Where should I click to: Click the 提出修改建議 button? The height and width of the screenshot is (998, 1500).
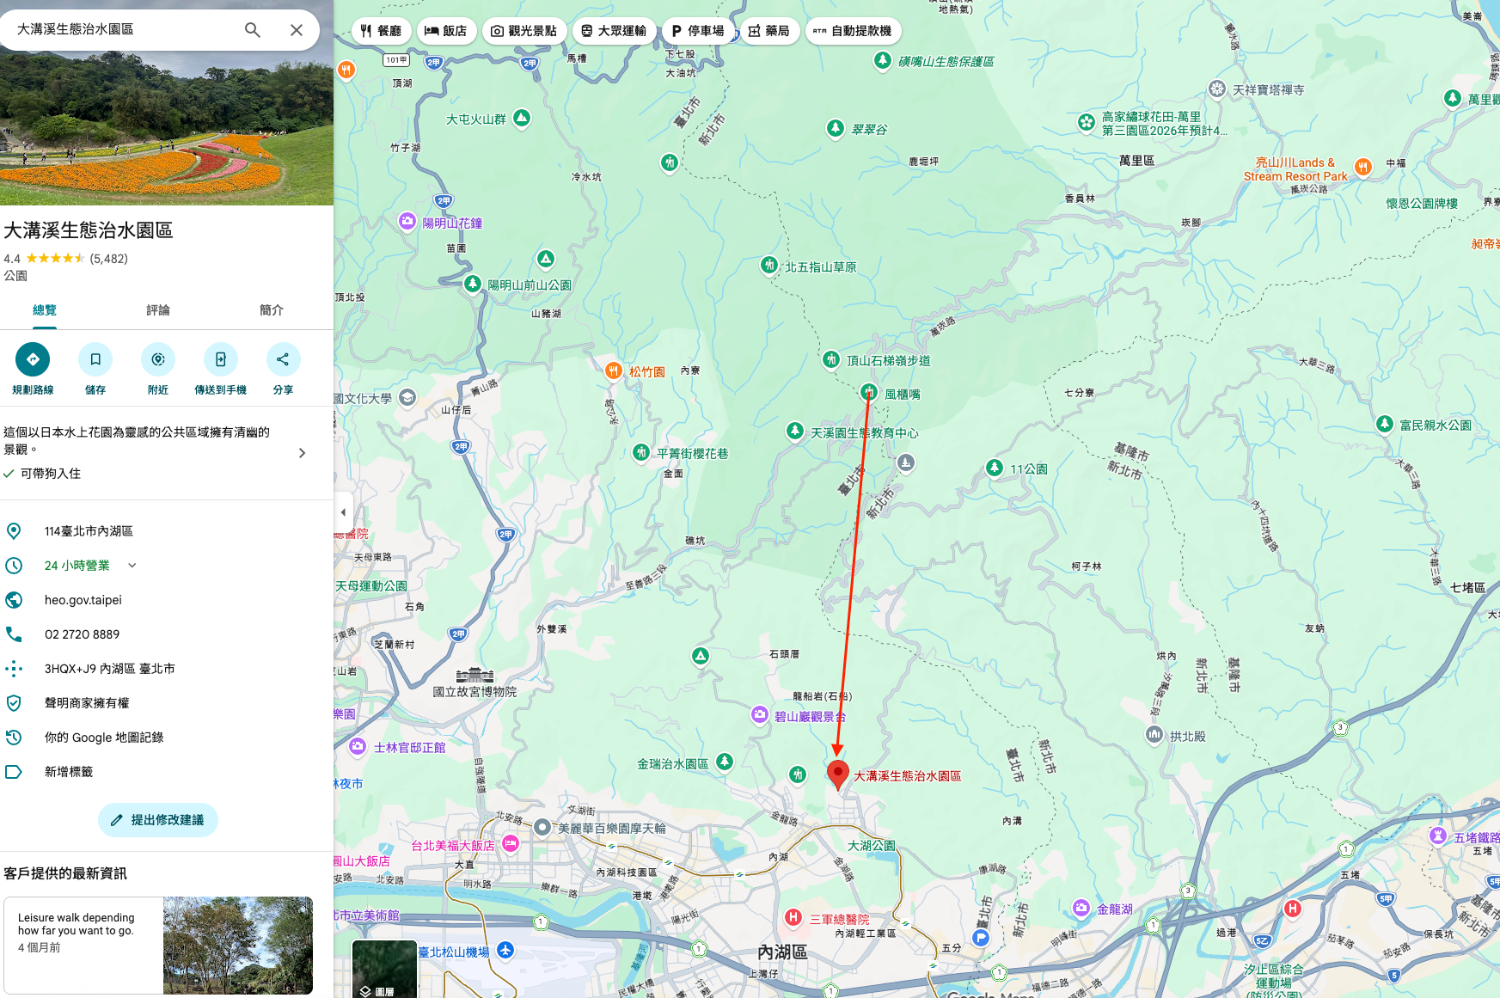[158, 820]
